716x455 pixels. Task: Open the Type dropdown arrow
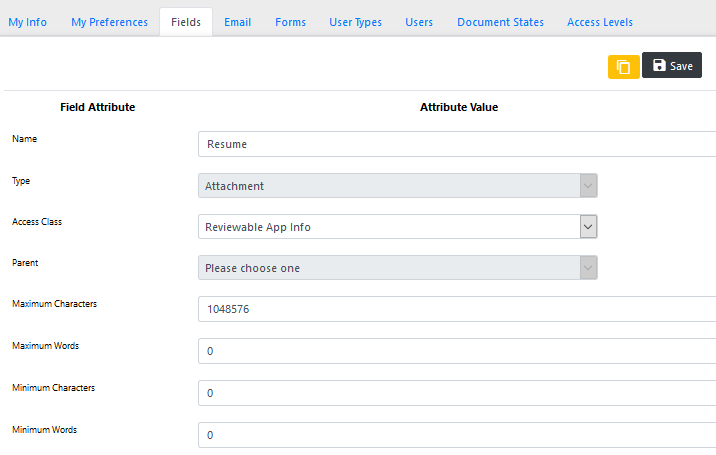(x=588, y=185)
